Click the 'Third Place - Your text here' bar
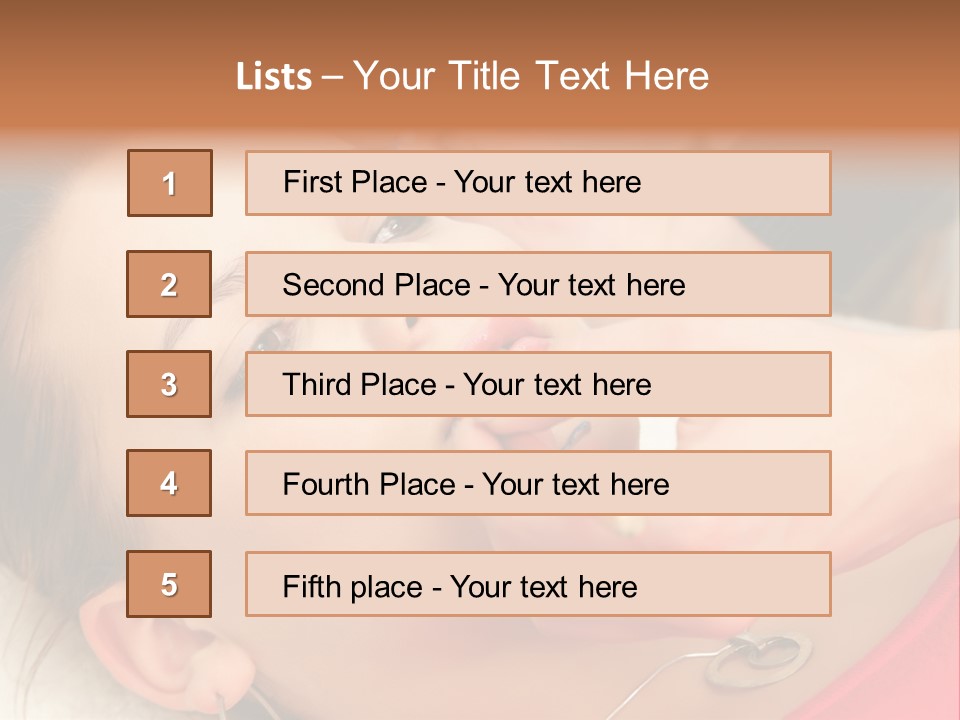Screen dimensions: 960x720 (538, 384)
